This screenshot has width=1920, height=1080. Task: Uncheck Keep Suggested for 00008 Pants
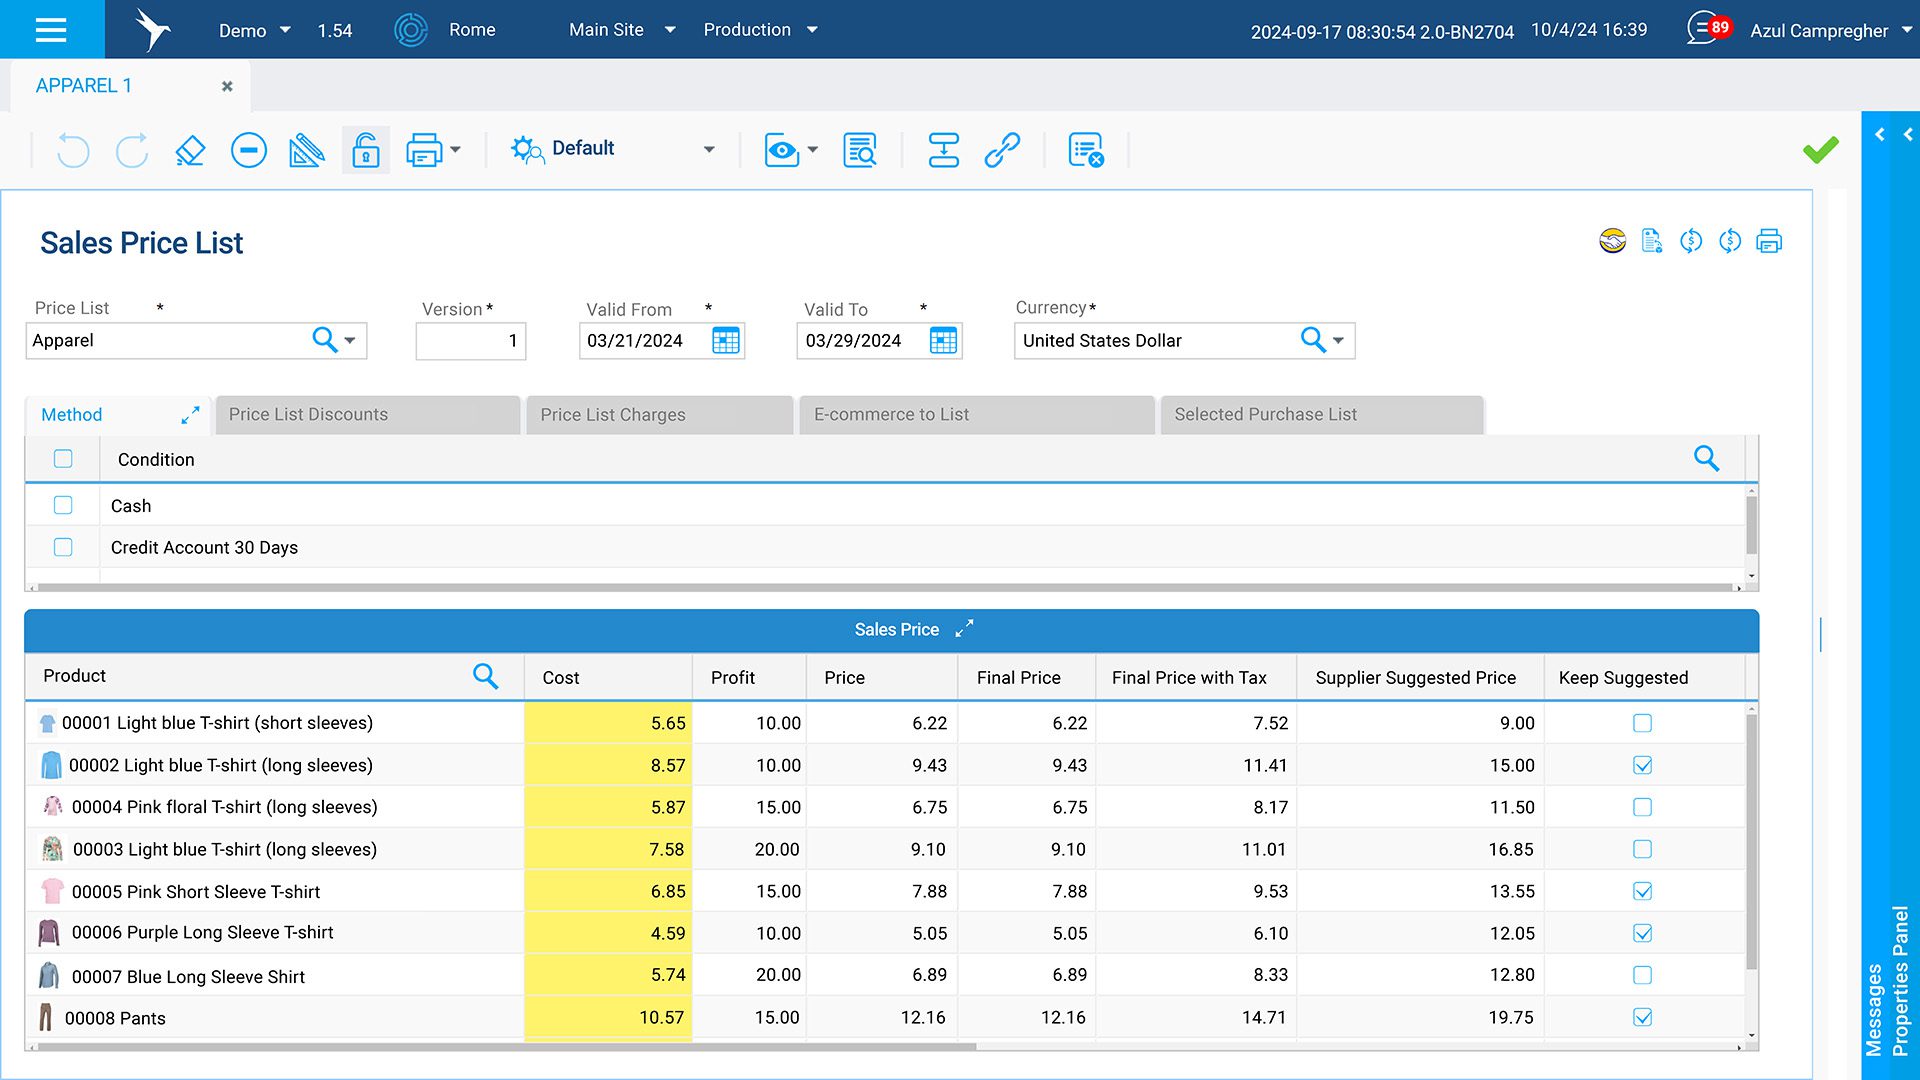(x=1642, y=1017)
